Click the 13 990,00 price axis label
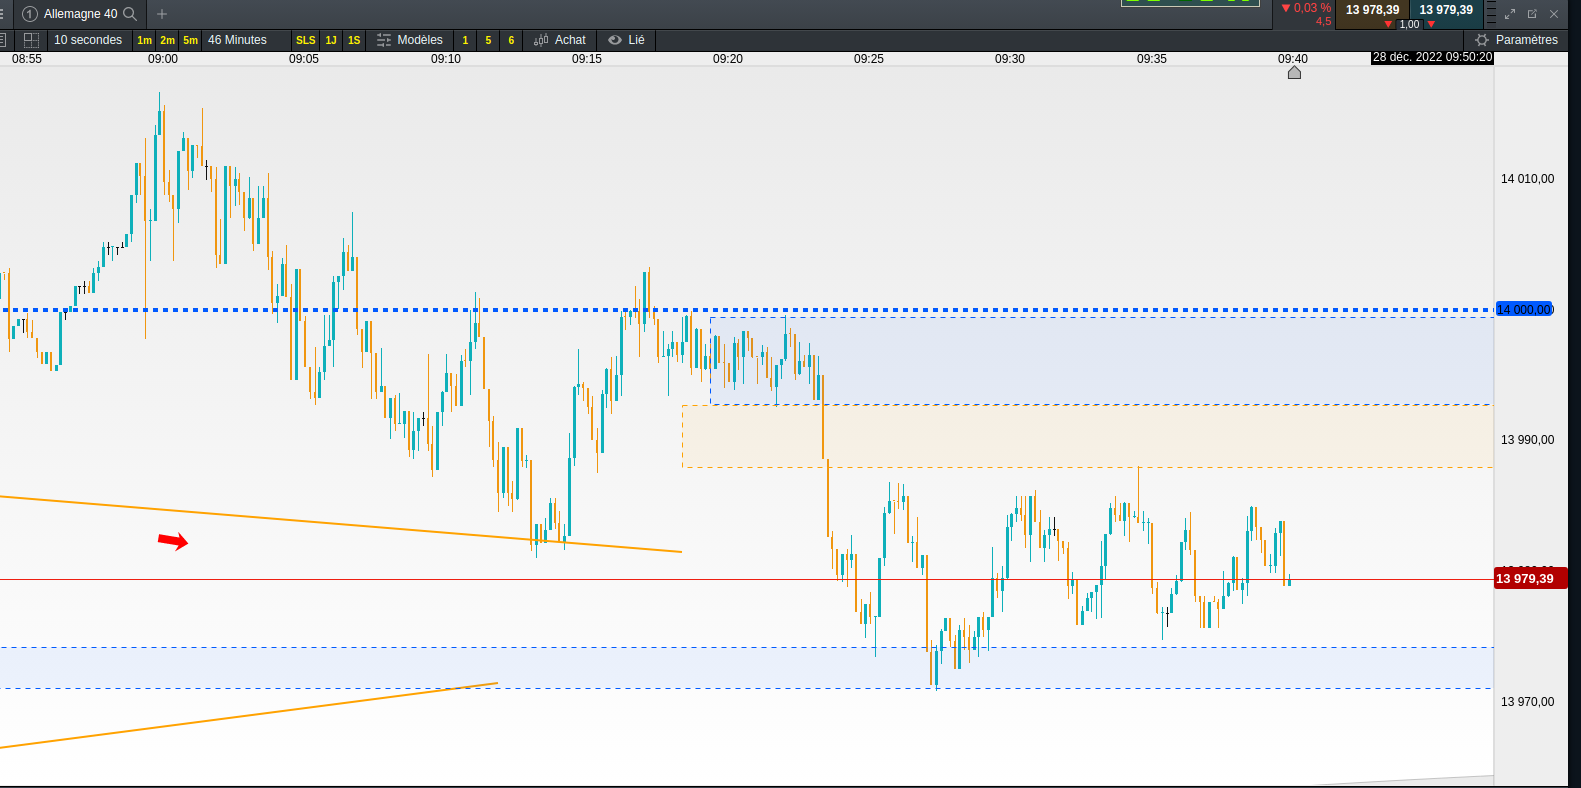The width and height of the screenshot is (1581, 788). point(1528,440)
